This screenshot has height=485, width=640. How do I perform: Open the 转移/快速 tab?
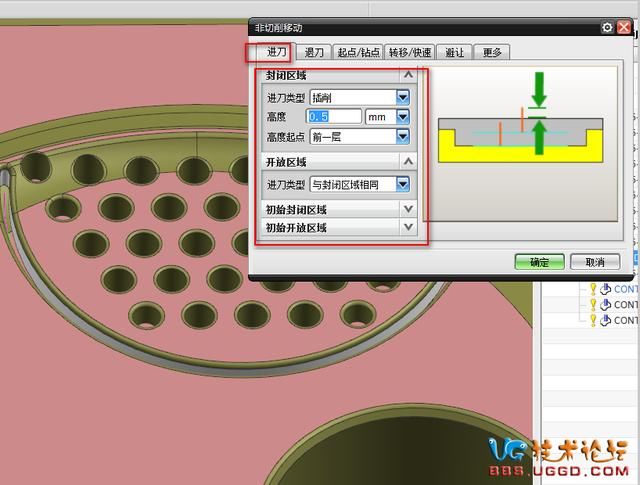[410, 52]
